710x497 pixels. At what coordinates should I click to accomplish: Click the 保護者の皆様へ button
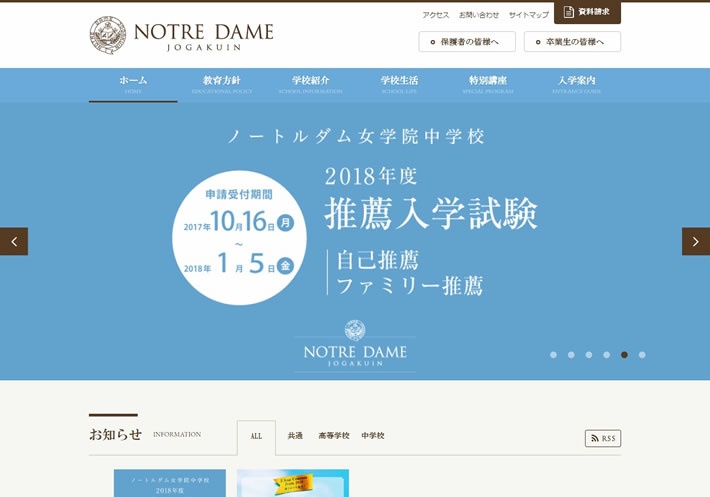[467, 42]
